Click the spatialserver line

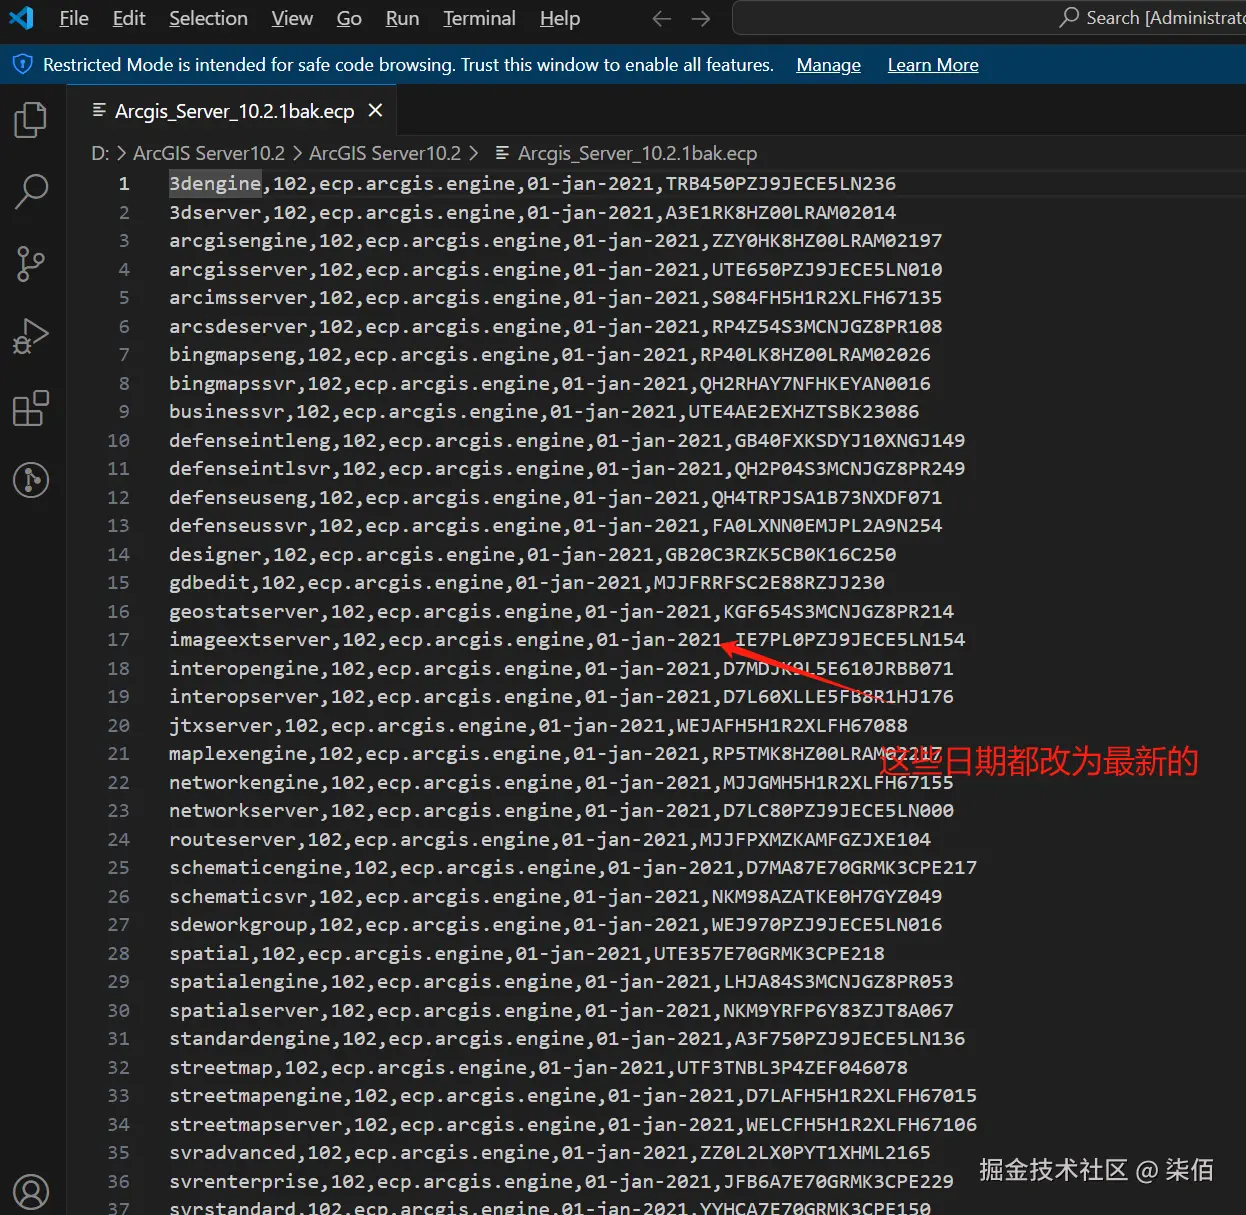point(561,1010)
